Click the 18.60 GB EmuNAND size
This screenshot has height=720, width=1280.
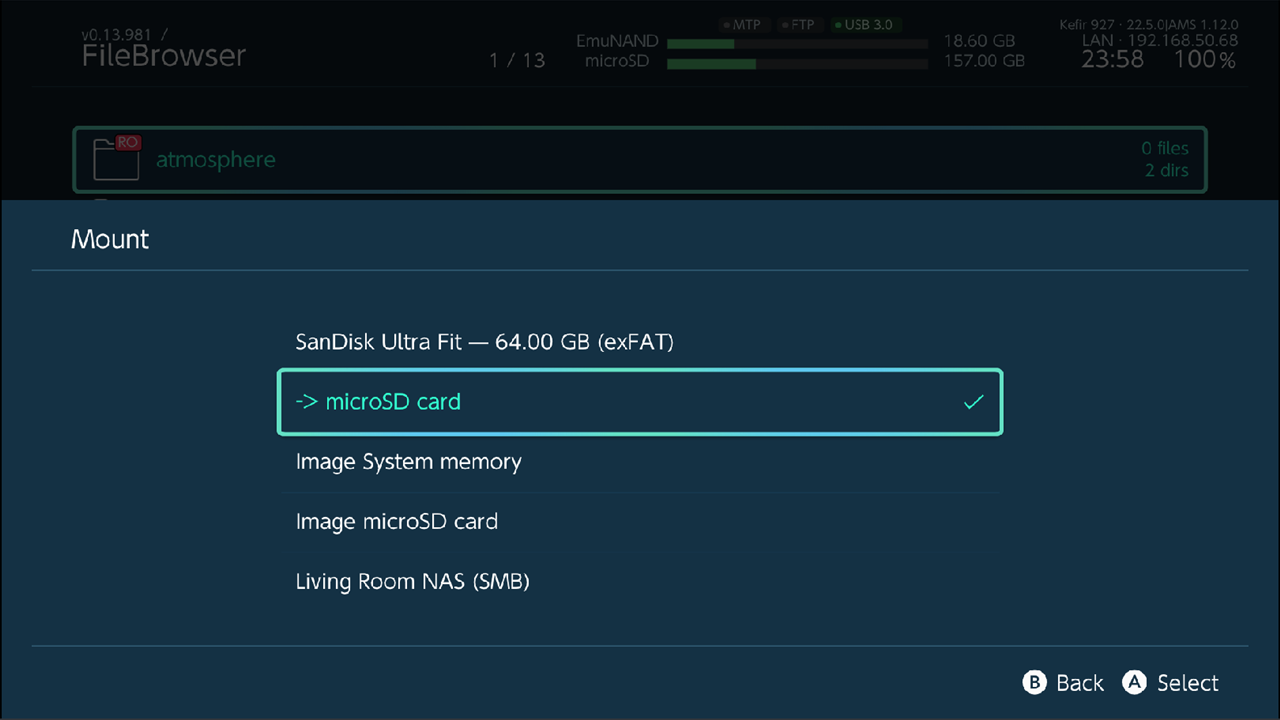tap(979, 42)
